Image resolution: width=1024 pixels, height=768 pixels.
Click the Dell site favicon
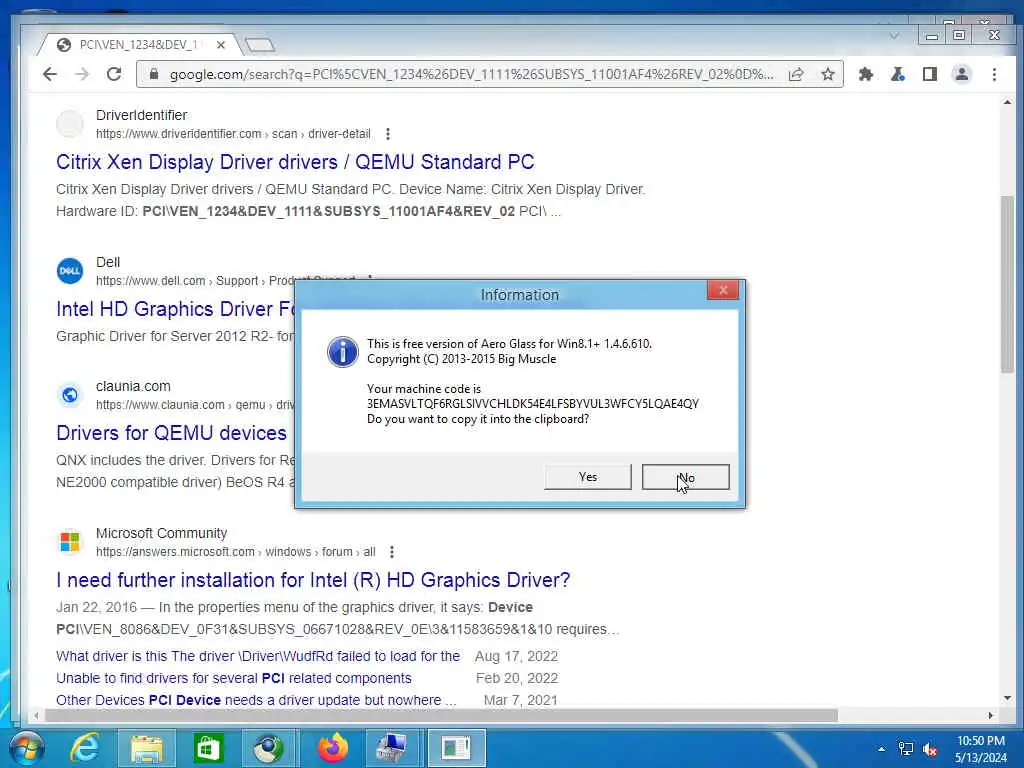pos(70,271)
